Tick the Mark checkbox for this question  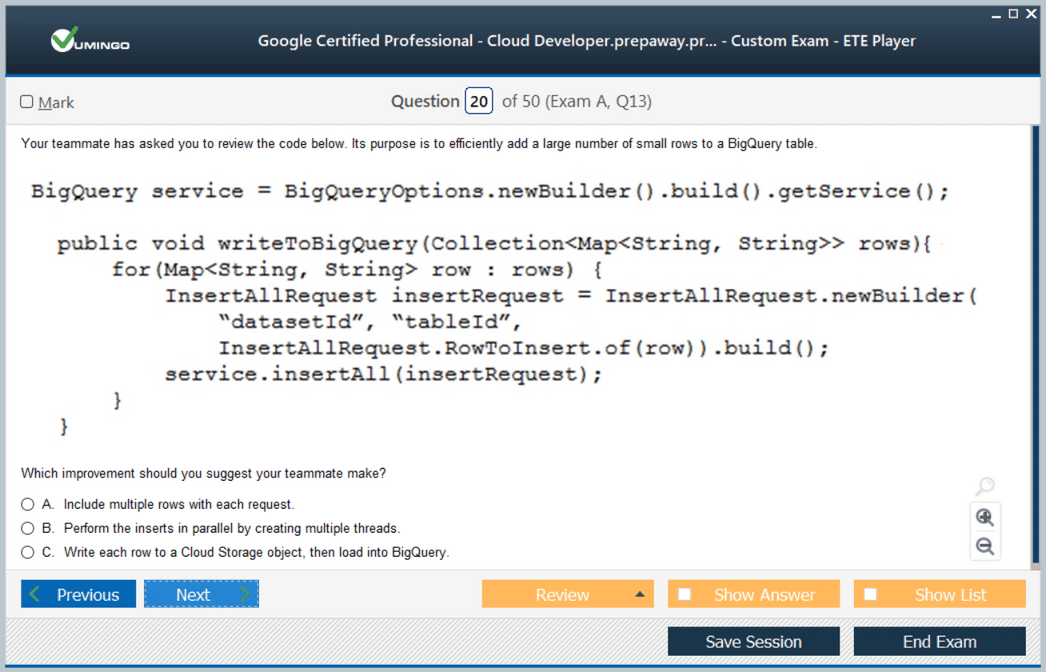click(x=27, y=102)
